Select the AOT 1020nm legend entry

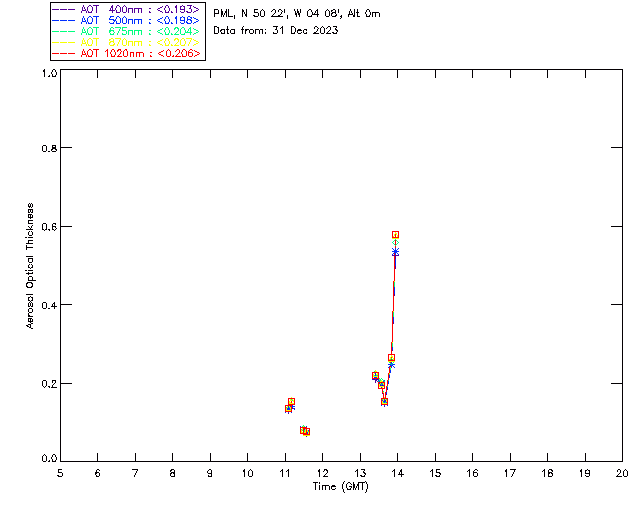pos(126,53)
